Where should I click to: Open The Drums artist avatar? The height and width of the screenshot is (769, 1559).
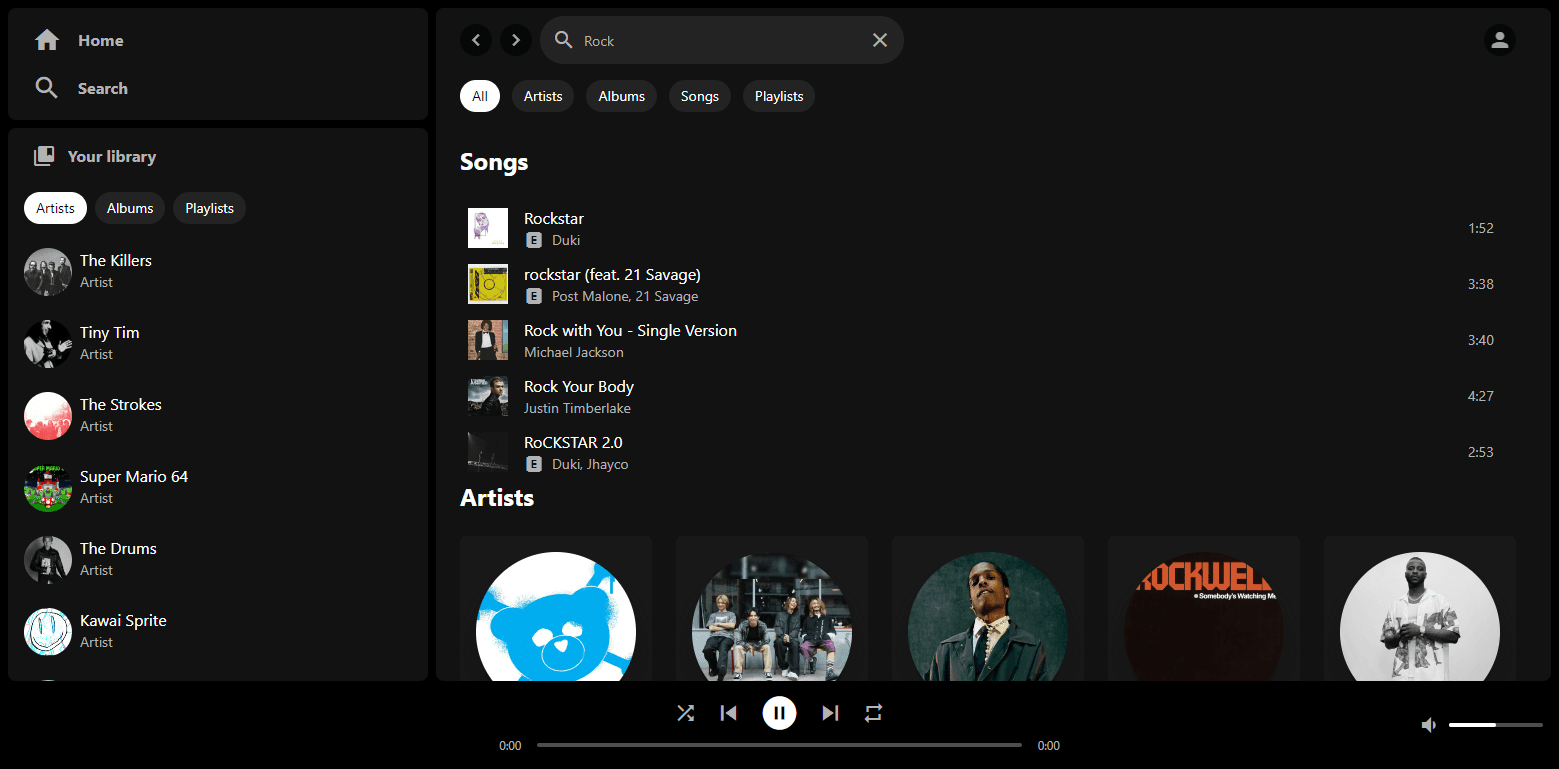pos(48,560)
